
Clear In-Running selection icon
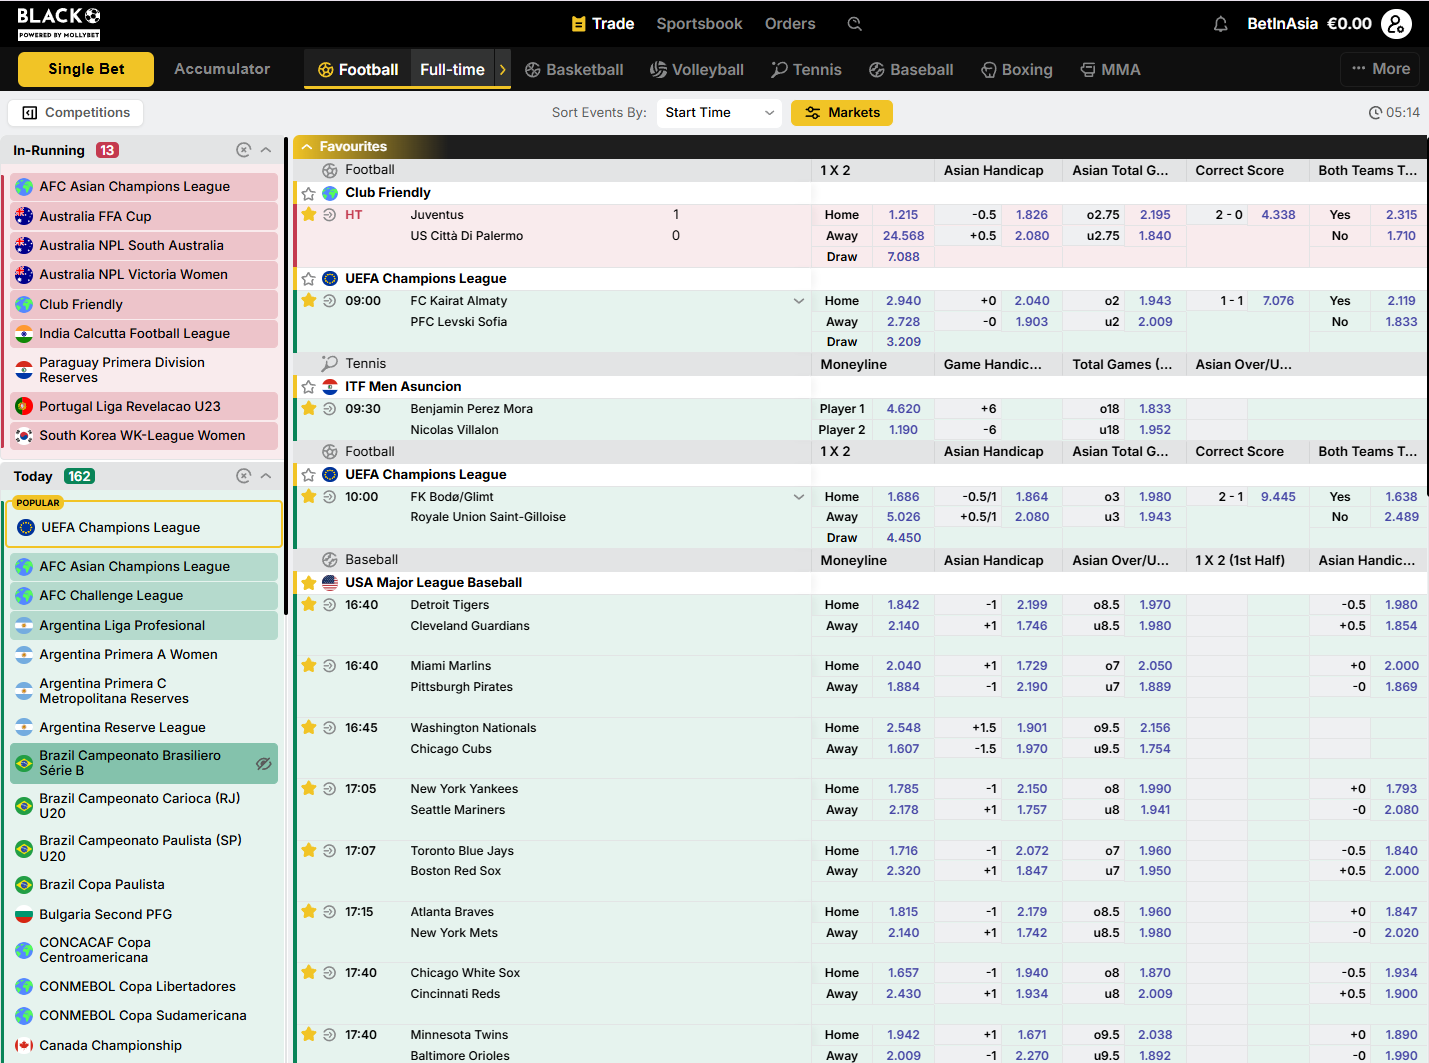tap(243, 150)
